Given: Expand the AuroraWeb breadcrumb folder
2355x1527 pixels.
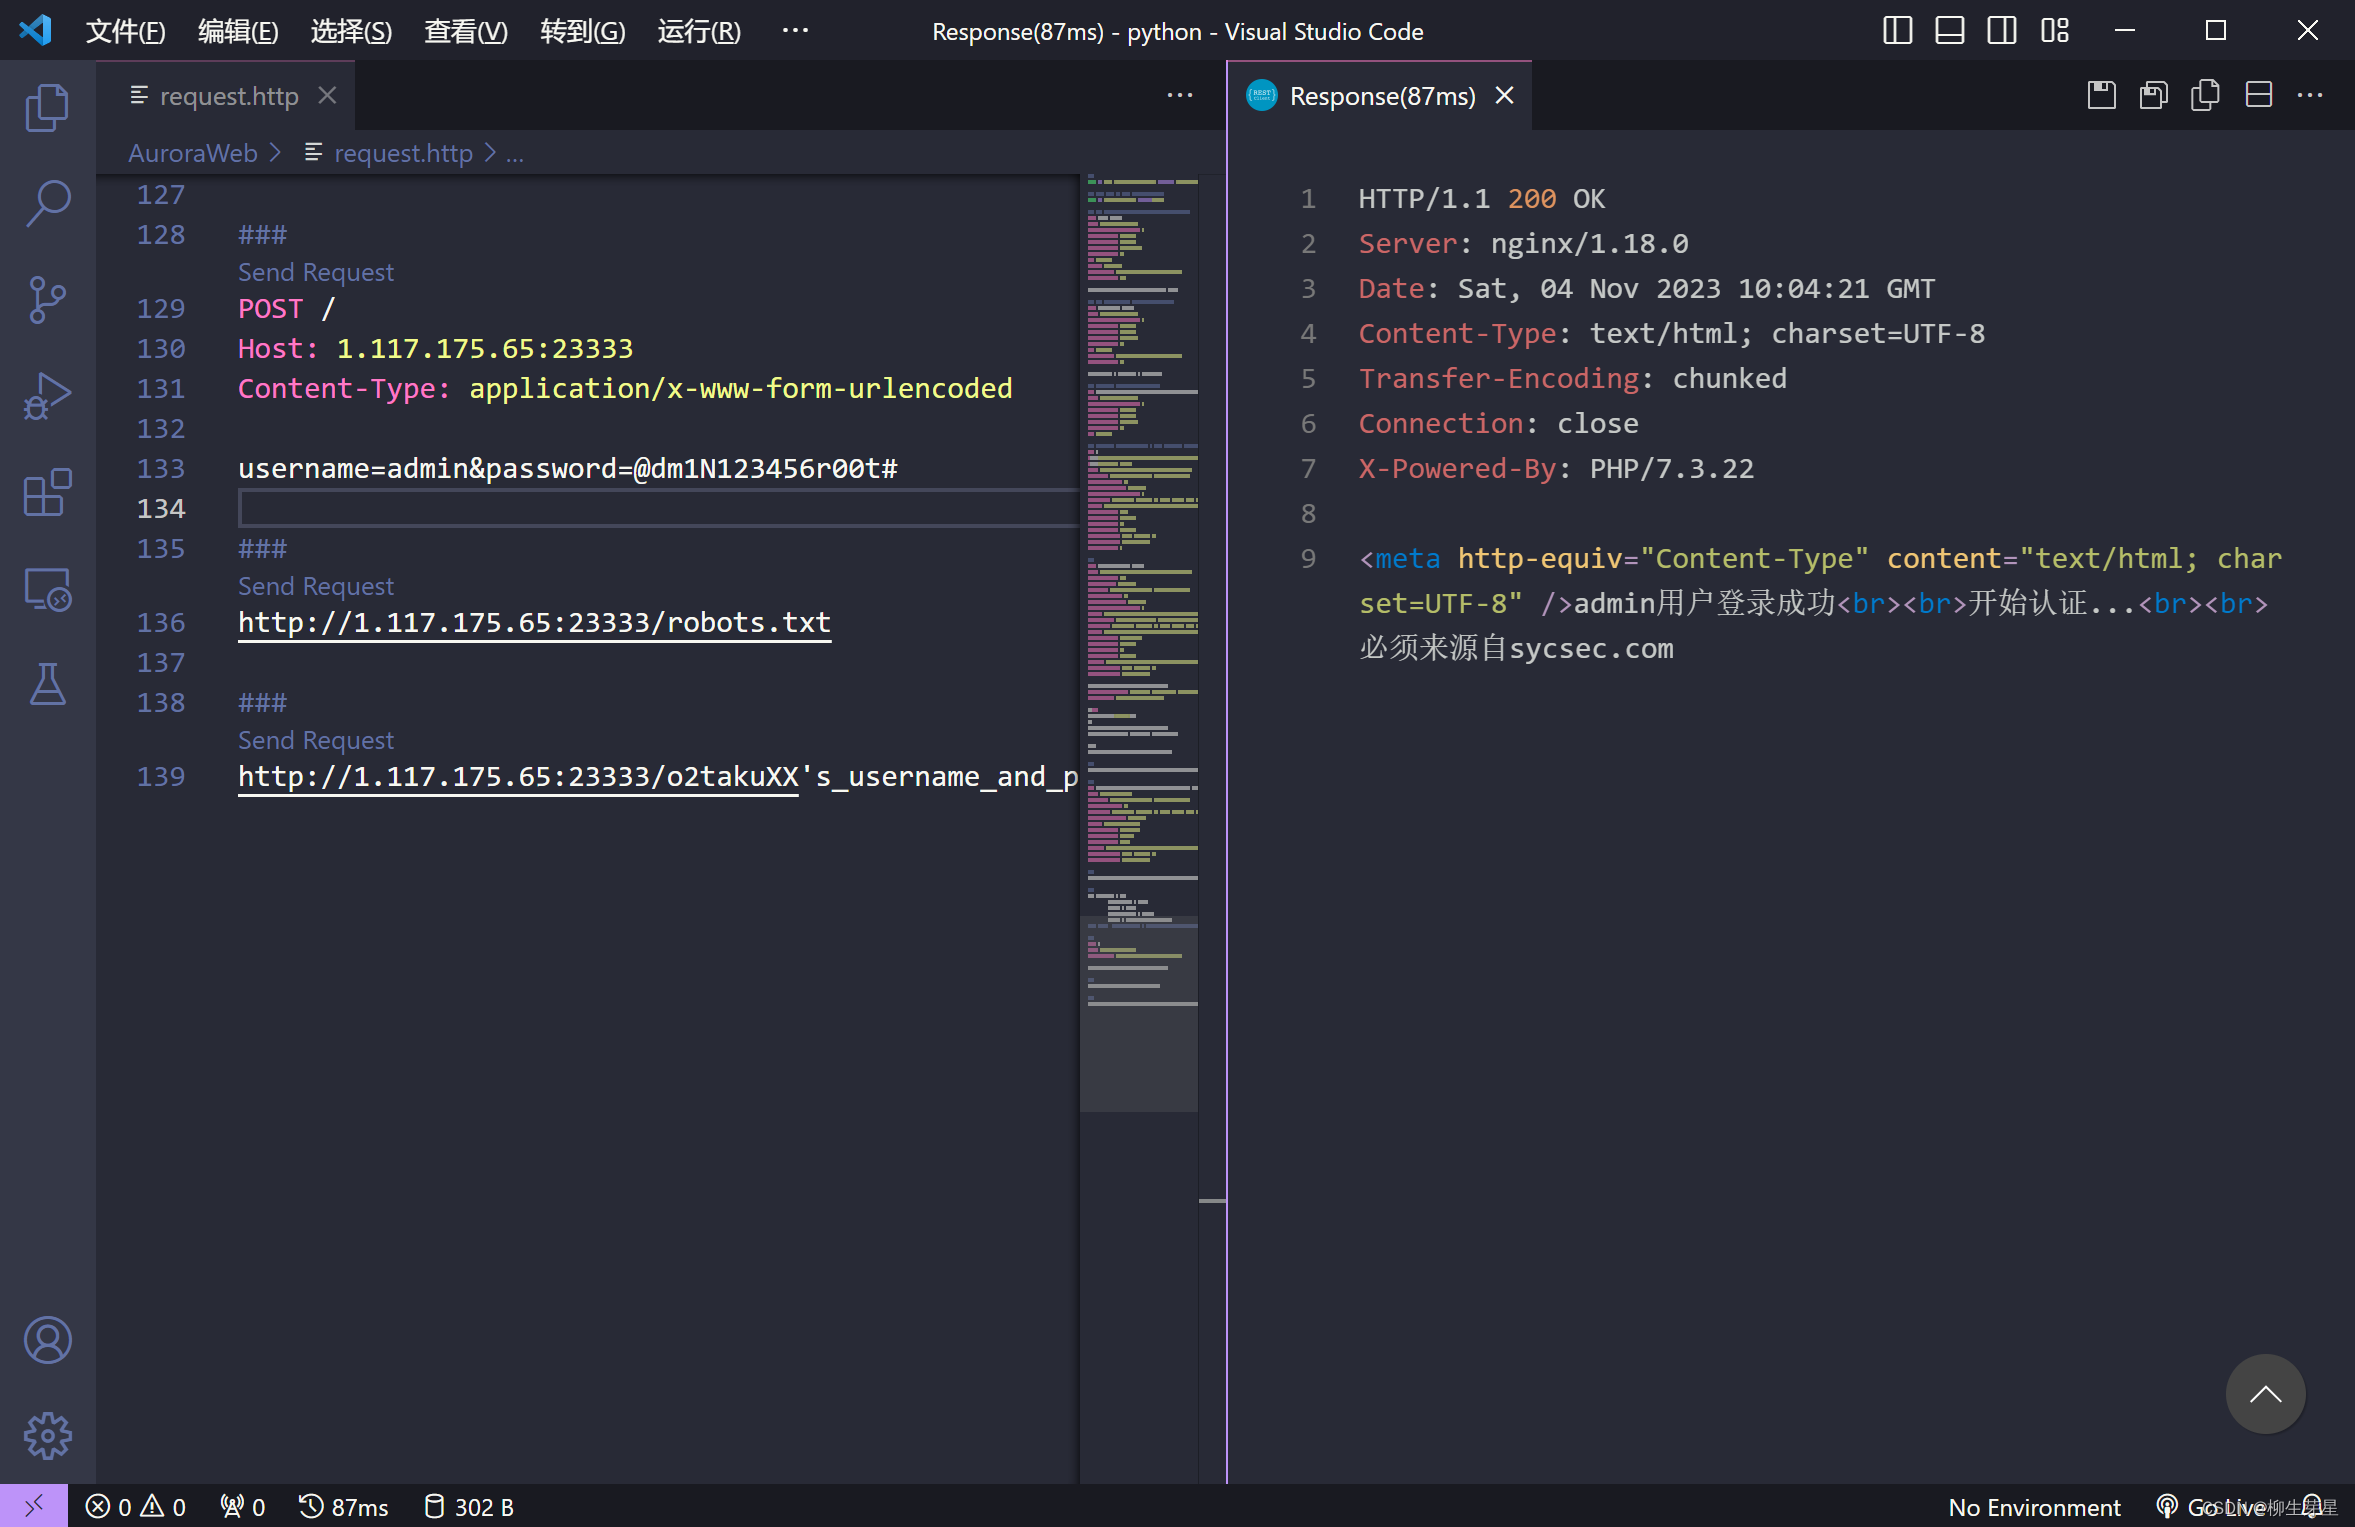Looking at the screenshot, I should pyautogui.click(x=193, y=153).
